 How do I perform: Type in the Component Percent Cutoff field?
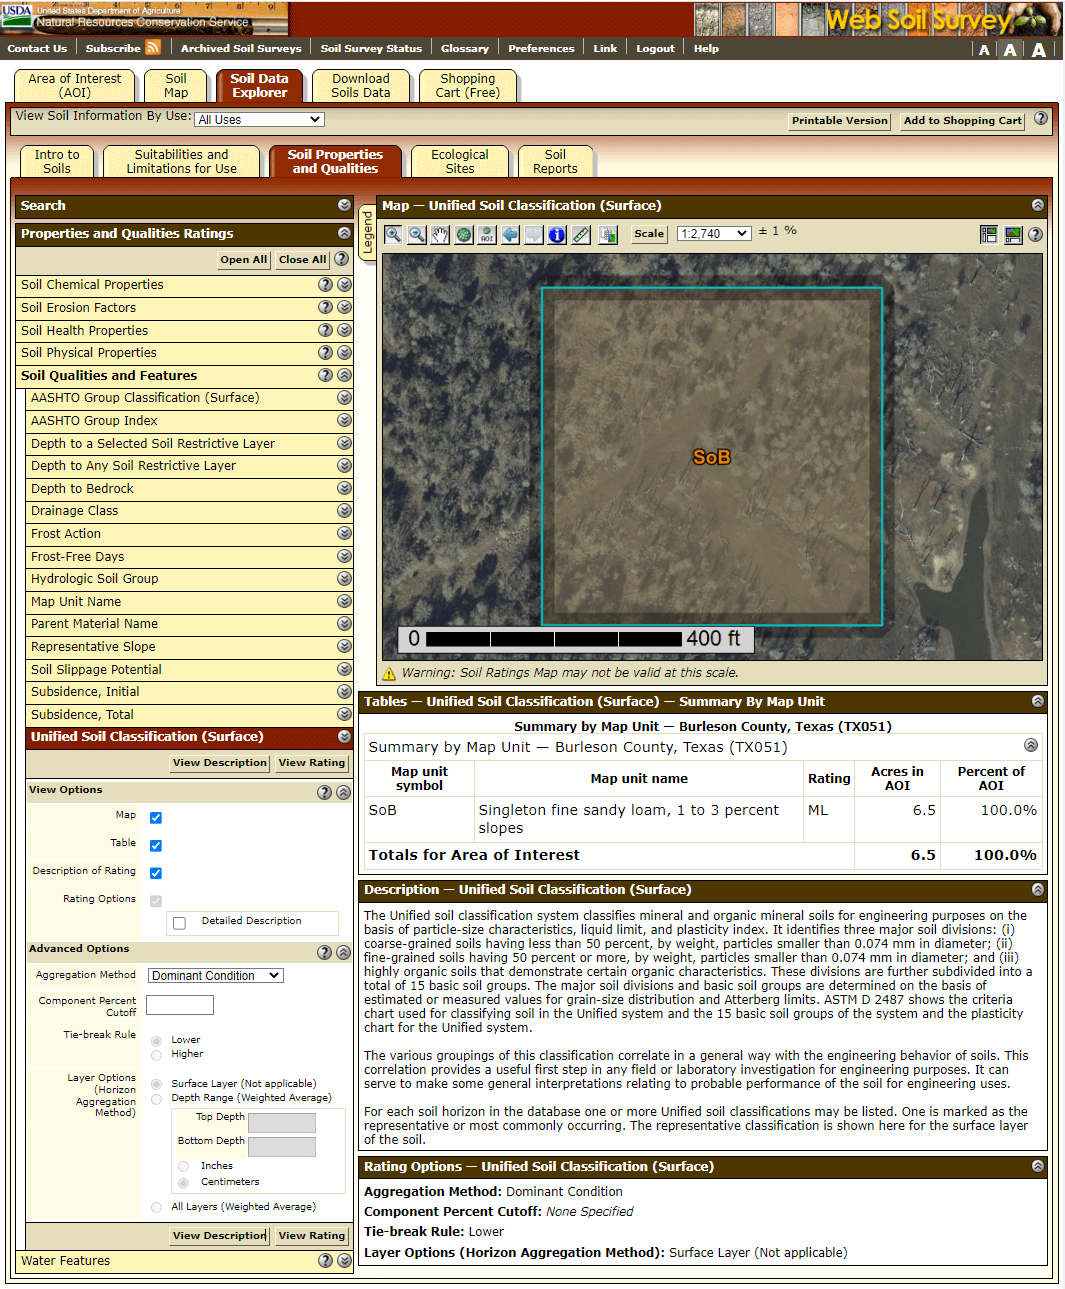click(x=179, y=1005)
